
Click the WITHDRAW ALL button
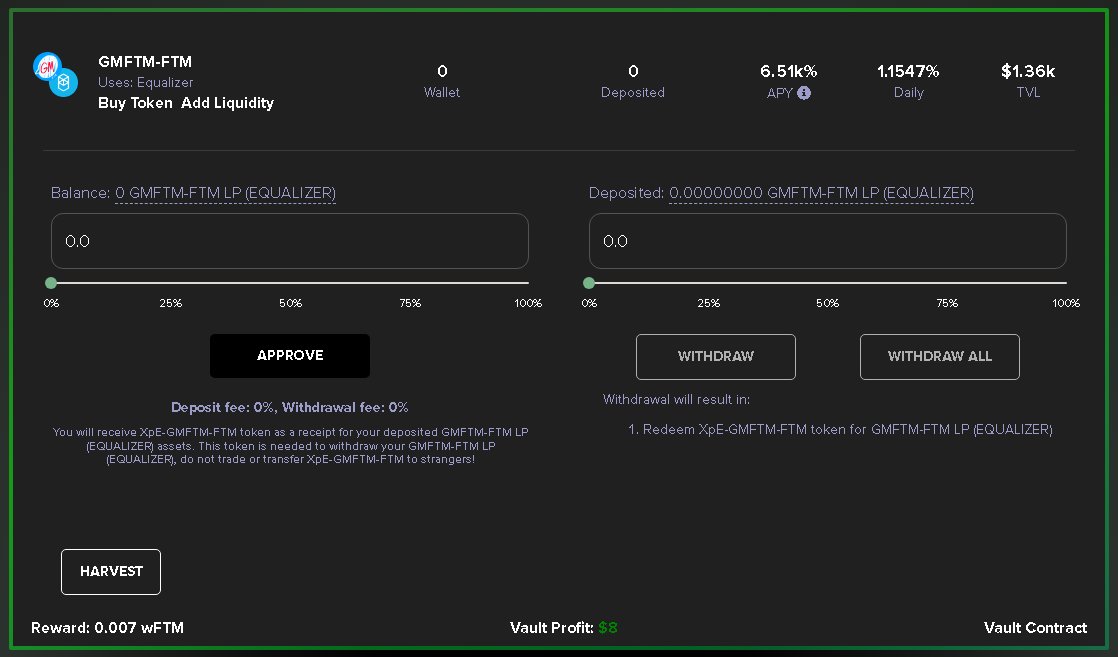(940, 357)
